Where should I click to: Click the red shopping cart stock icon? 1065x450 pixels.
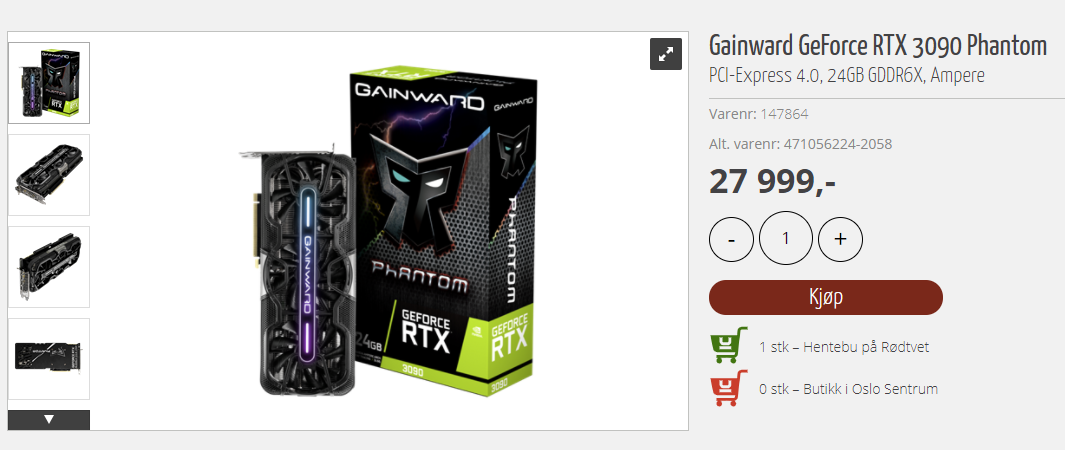[729, 388]
